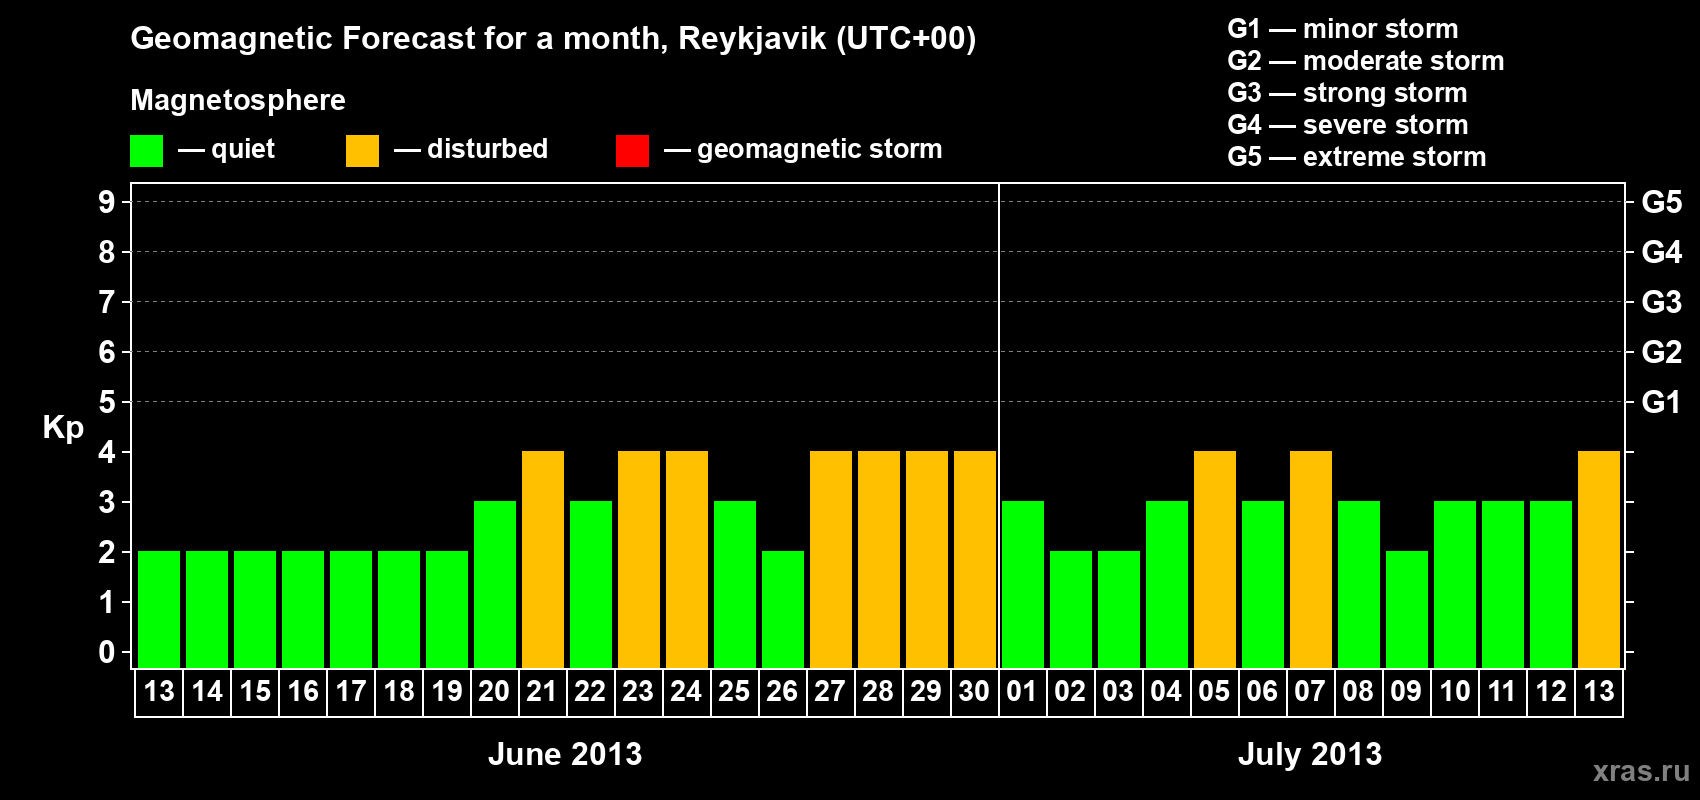Select the orange bar for July 13
The image size is (1700, 800).
click(x=1599, y=559)
